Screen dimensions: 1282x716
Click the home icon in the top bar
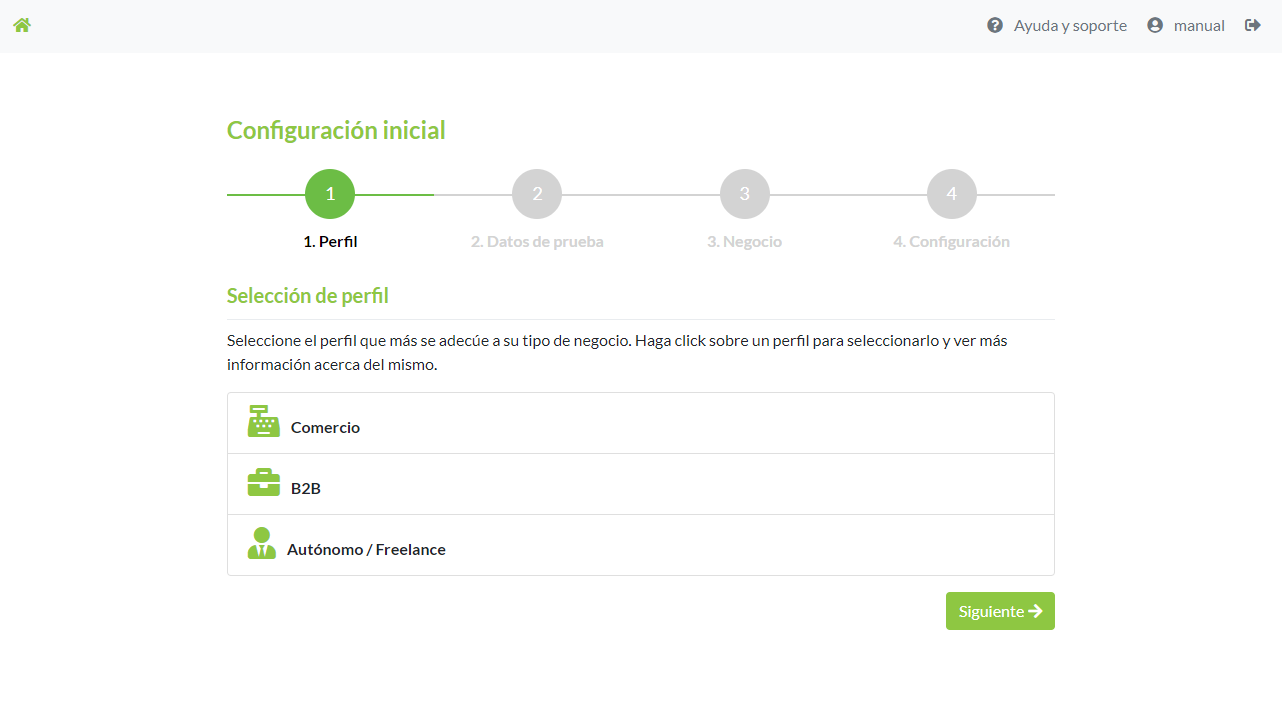coord(21,24)
